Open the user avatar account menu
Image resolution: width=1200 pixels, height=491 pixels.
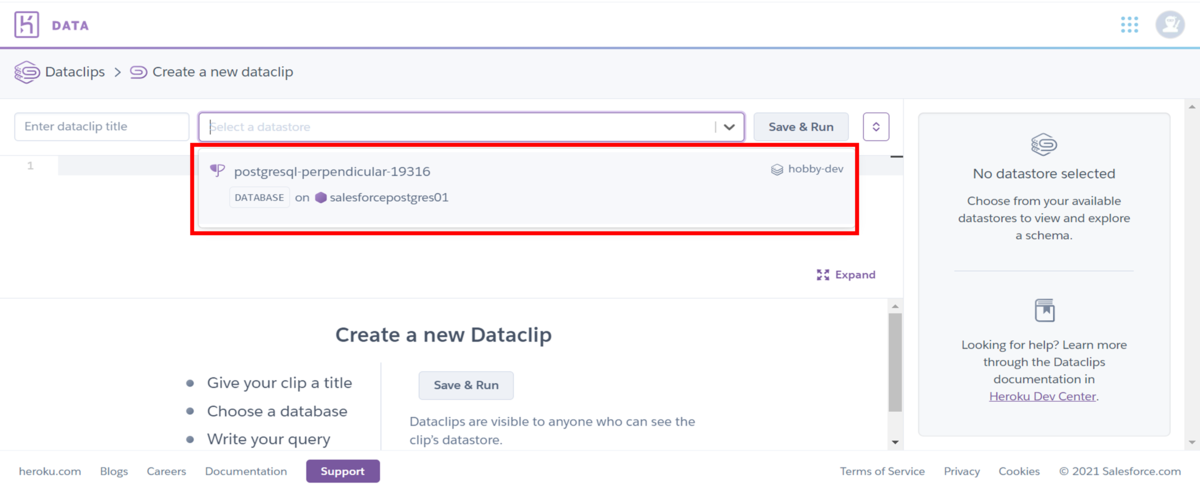1170,25
